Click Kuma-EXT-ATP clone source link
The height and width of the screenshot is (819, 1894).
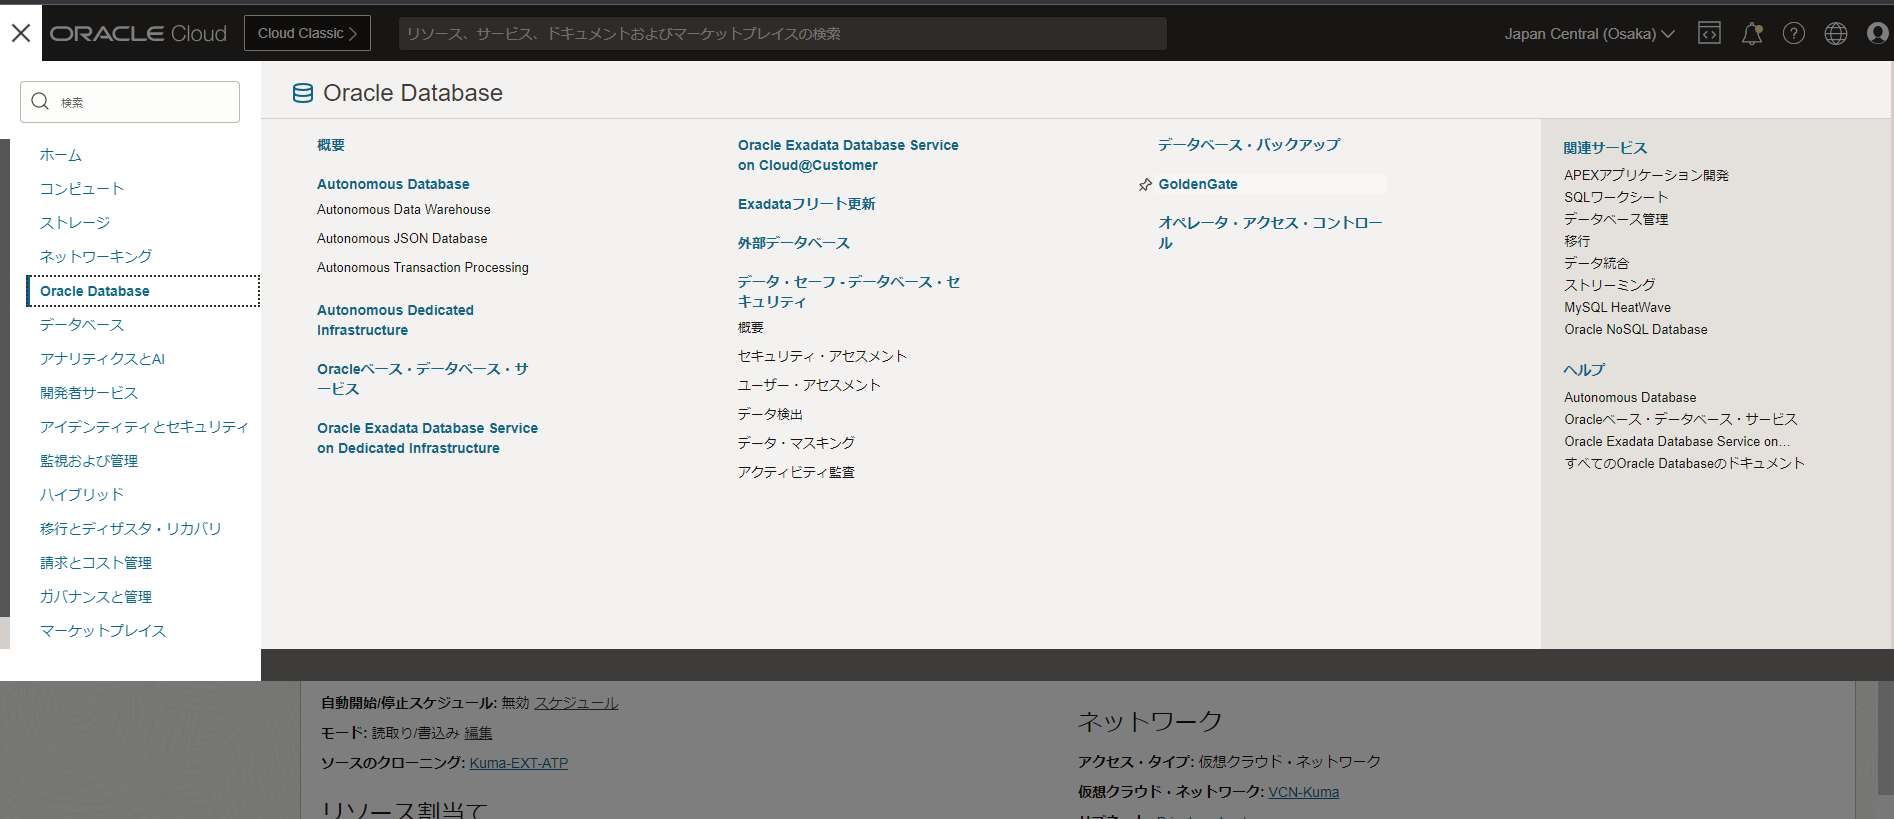[x=519, y=763]
